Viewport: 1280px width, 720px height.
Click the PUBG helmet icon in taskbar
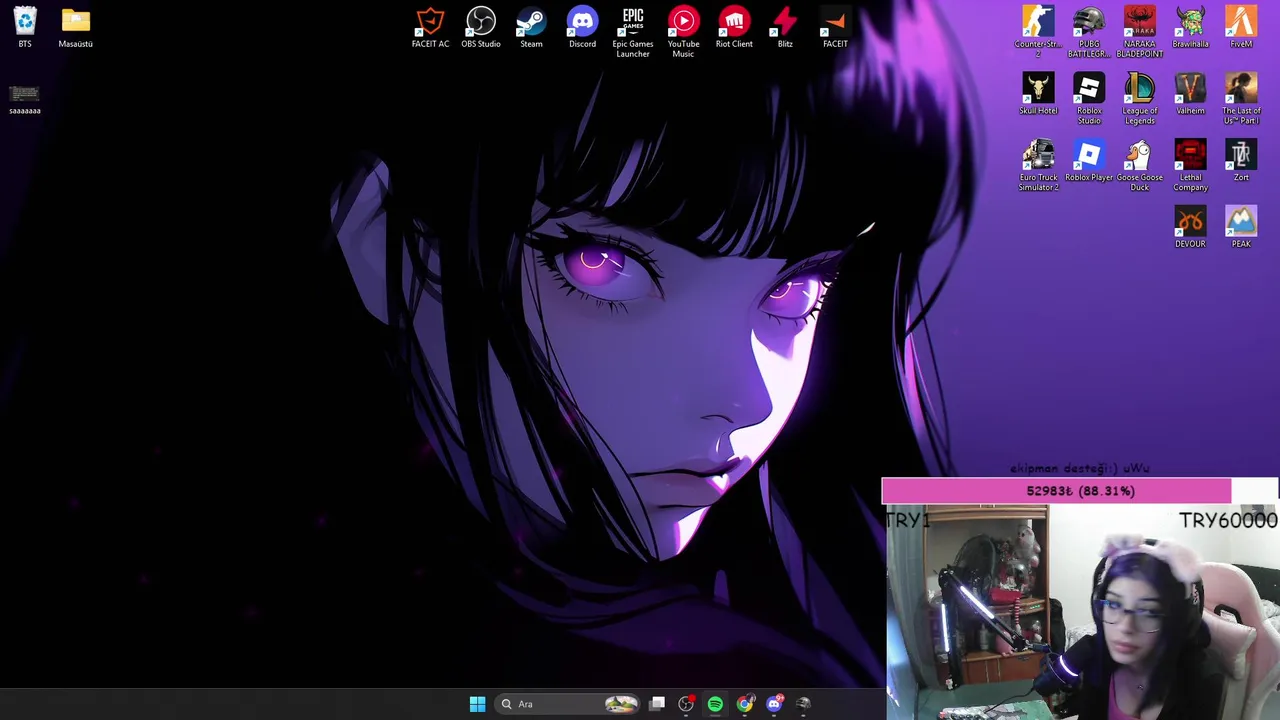(x=803, y=704)
